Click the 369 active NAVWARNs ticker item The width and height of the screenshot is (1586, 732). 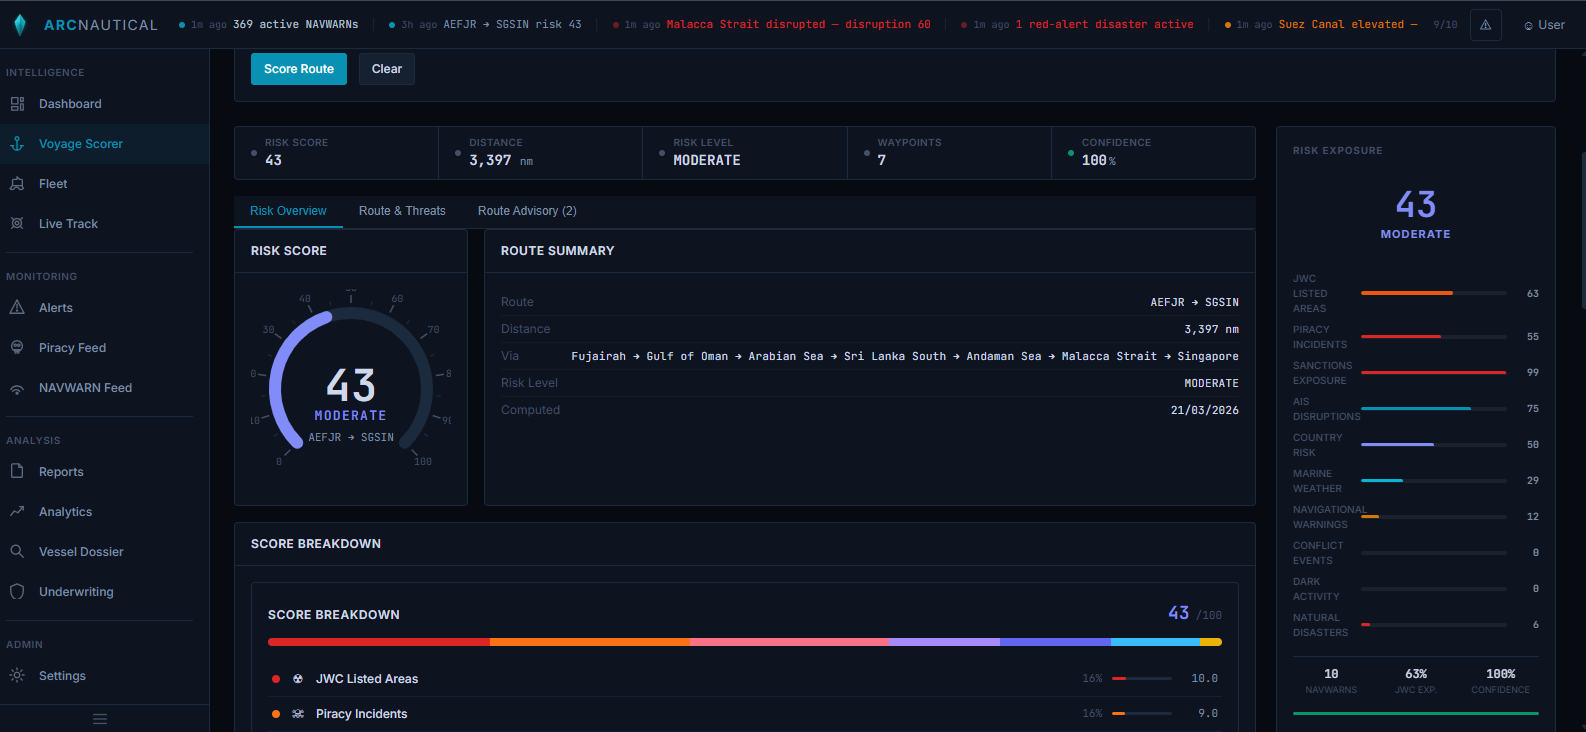(x=268, y=25)
